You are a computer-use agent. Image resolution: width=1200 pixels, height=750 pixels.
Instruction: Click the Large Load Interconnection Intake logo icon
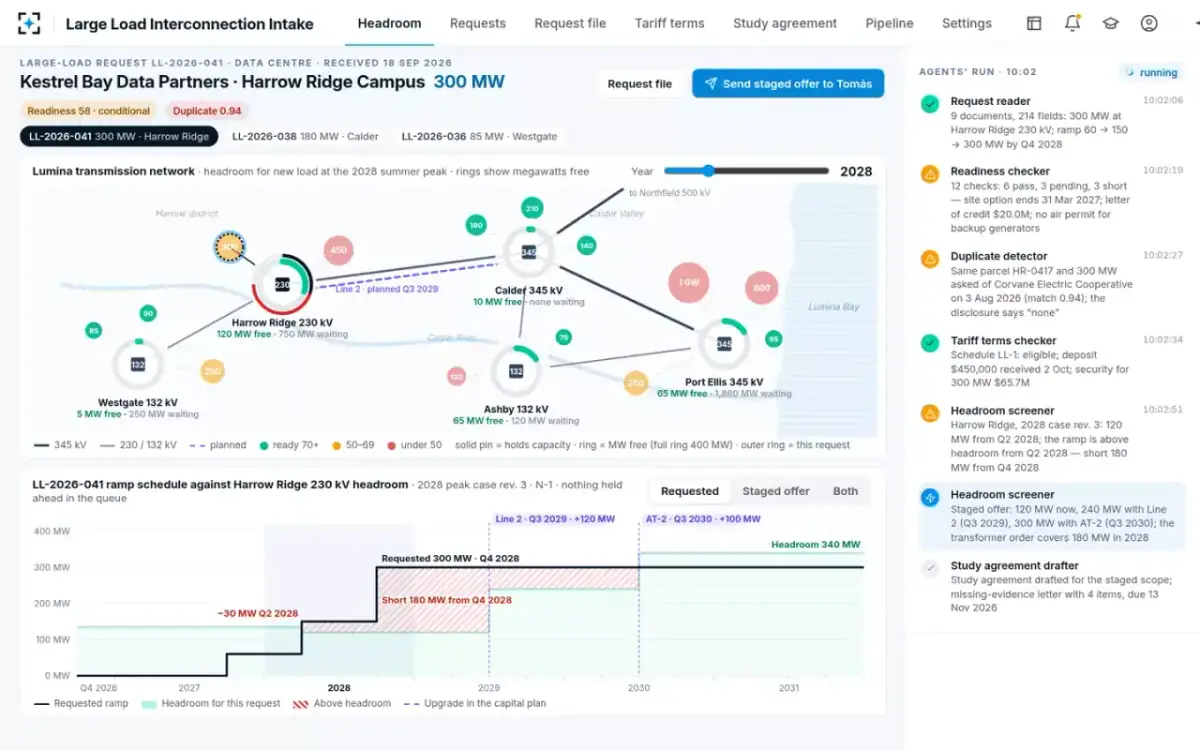30,23
